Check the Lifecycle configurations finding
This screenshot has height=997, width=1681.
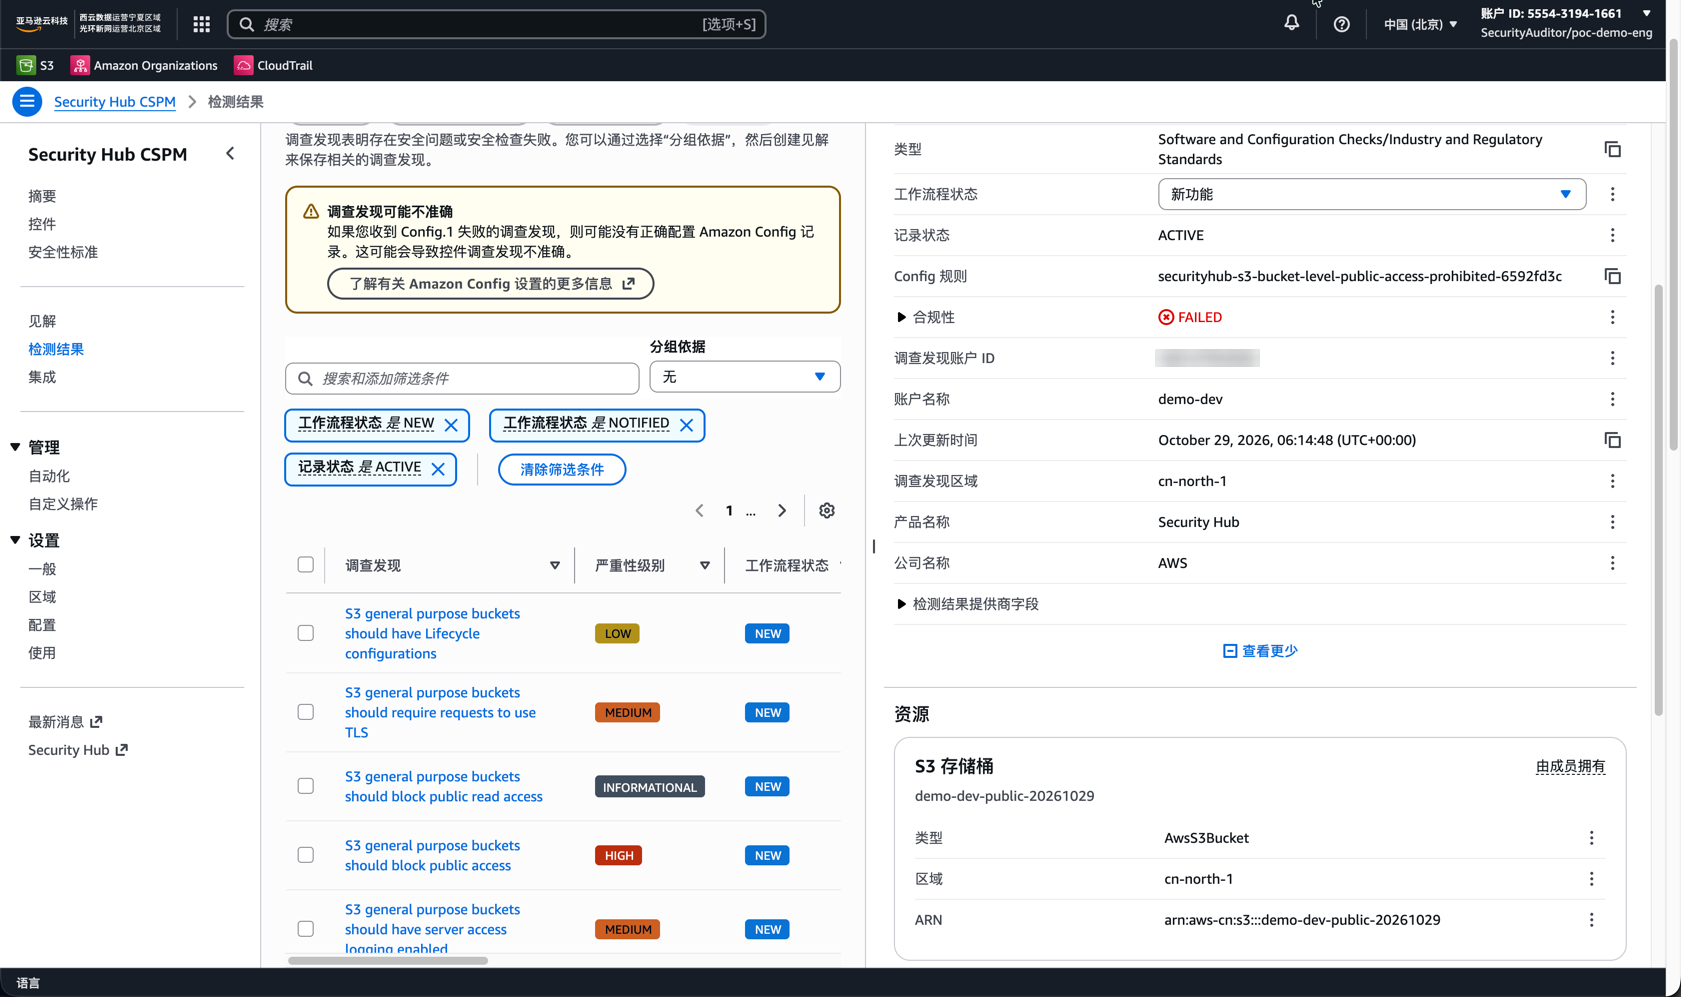[x=306, y=633]
